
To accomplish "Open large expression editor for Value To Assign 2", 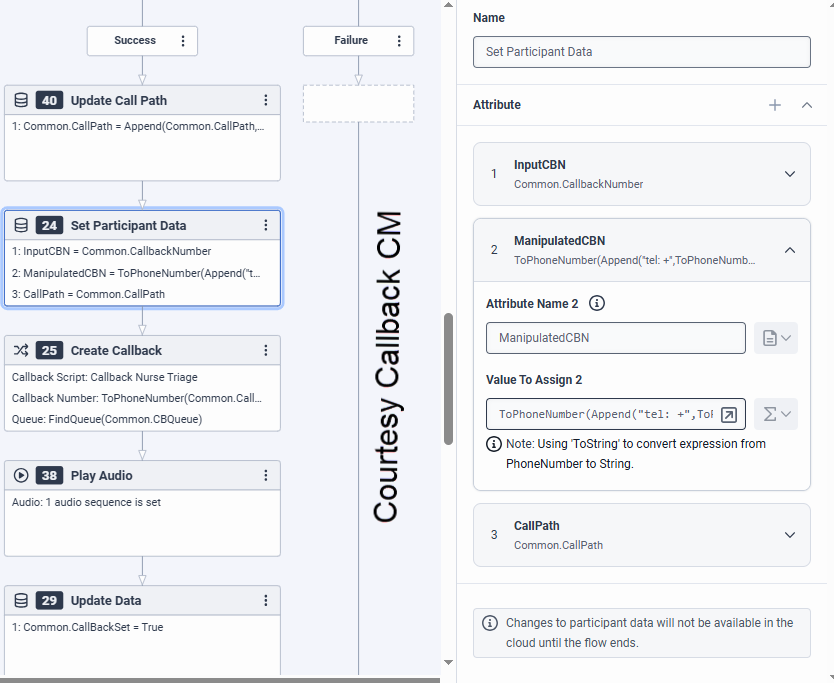I will pyautogui.click(x=730, y=414).
